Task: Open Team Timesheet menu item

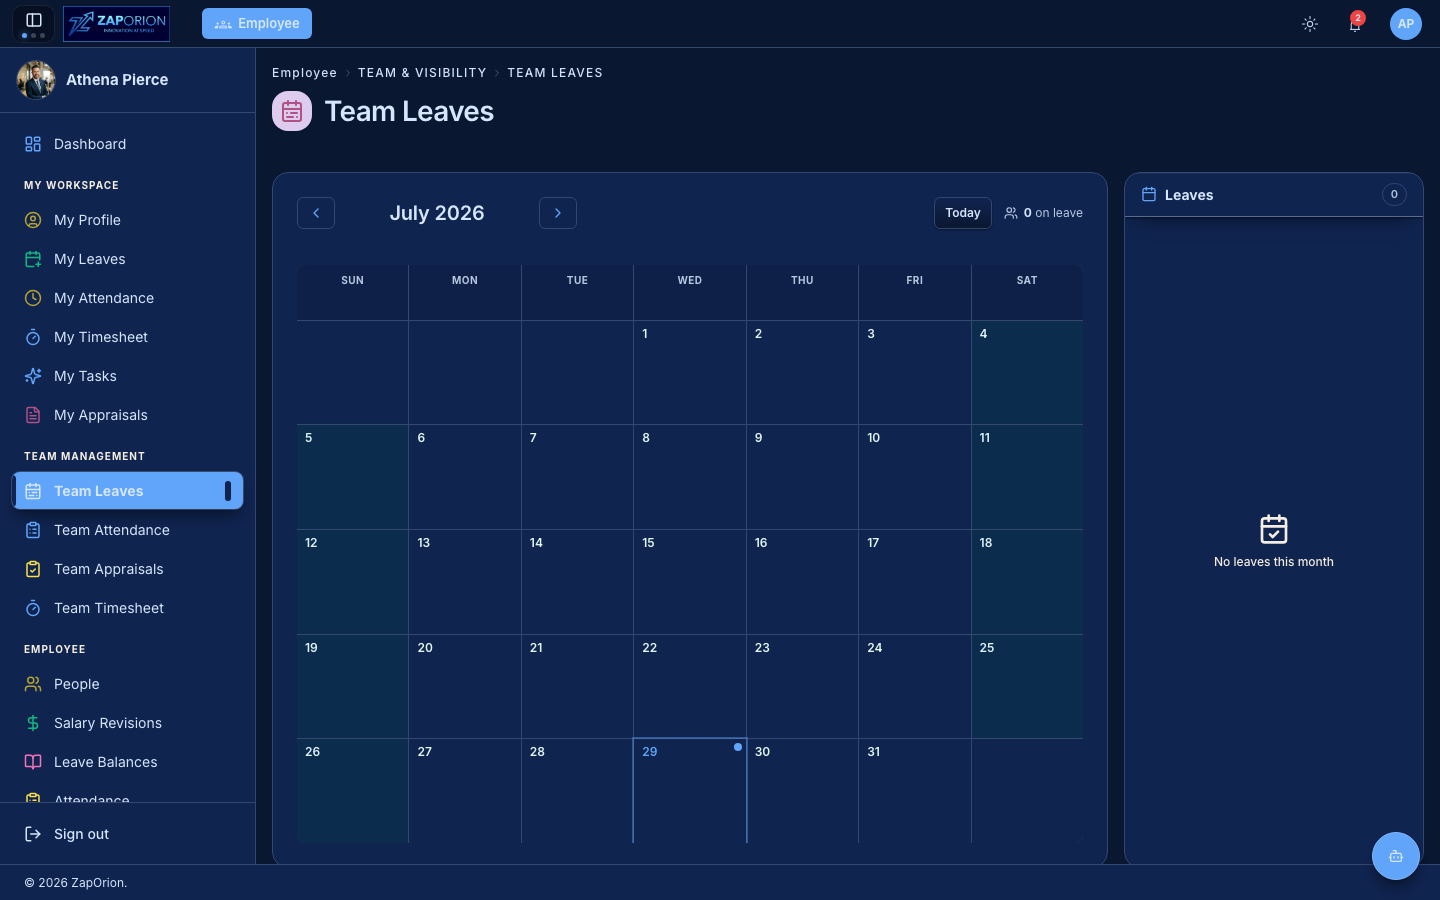Action: [128, 608]
